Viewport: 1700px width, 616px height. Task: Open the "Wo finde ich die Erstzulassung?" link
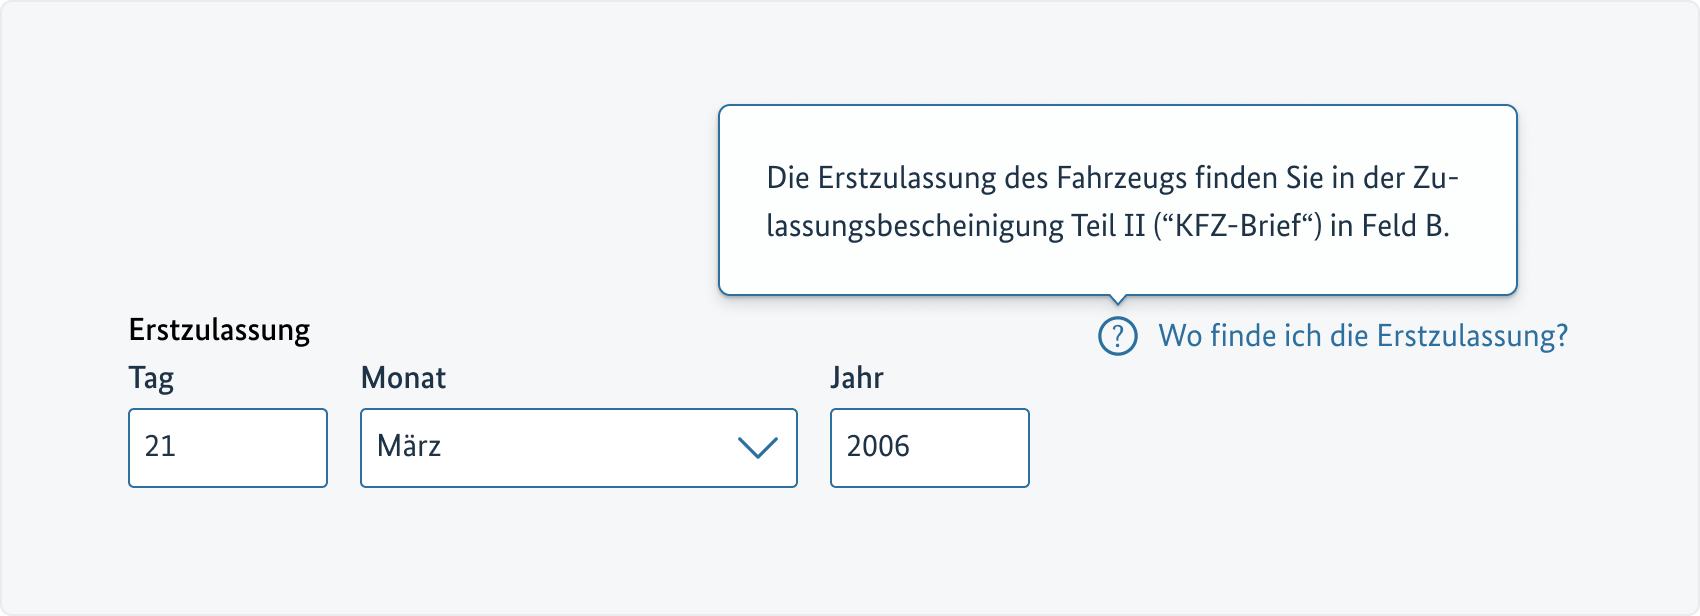[x=1362, y=336]
